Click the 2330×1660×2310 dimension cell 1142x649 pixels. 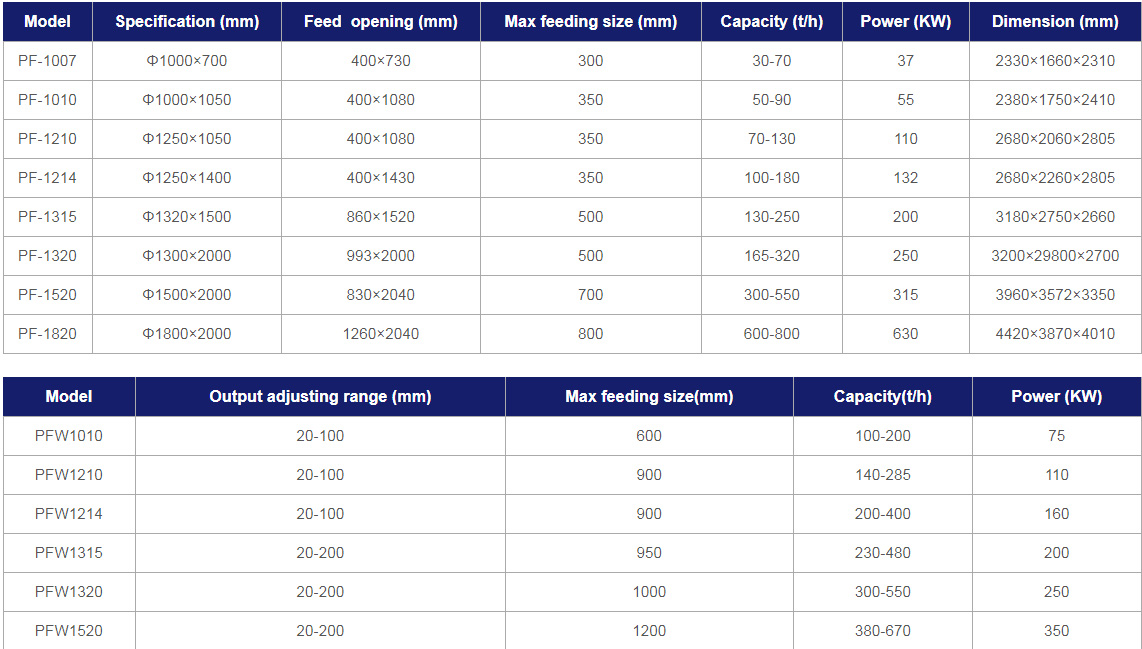(1055, 60)
